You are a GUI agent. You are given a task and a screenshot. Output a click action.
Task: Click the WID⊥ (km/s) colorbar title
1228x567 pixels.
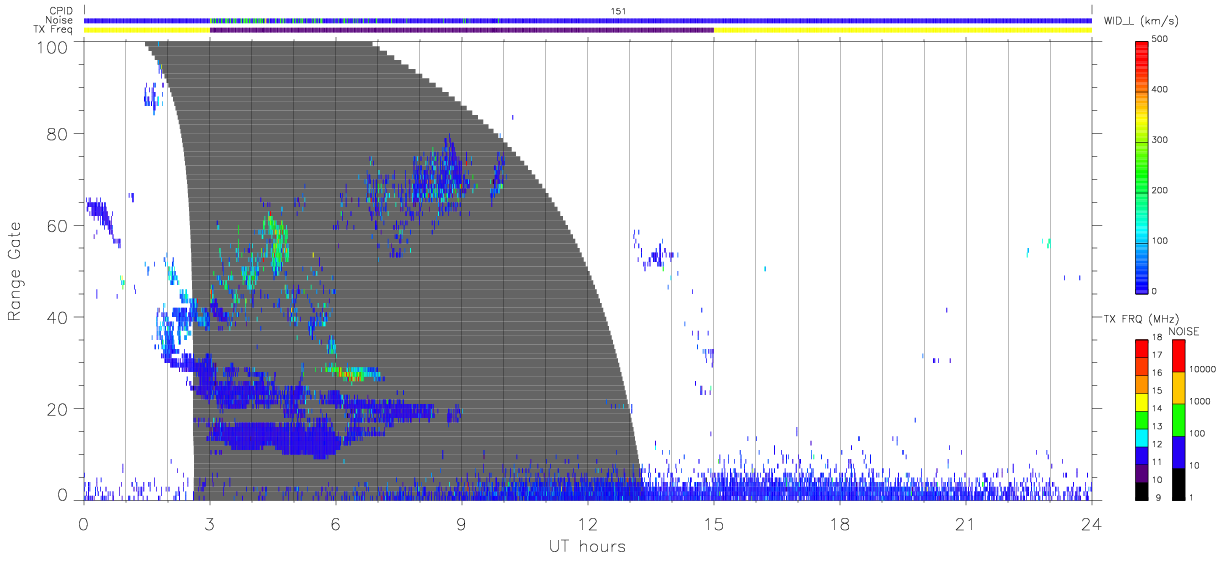point(1142,20)
